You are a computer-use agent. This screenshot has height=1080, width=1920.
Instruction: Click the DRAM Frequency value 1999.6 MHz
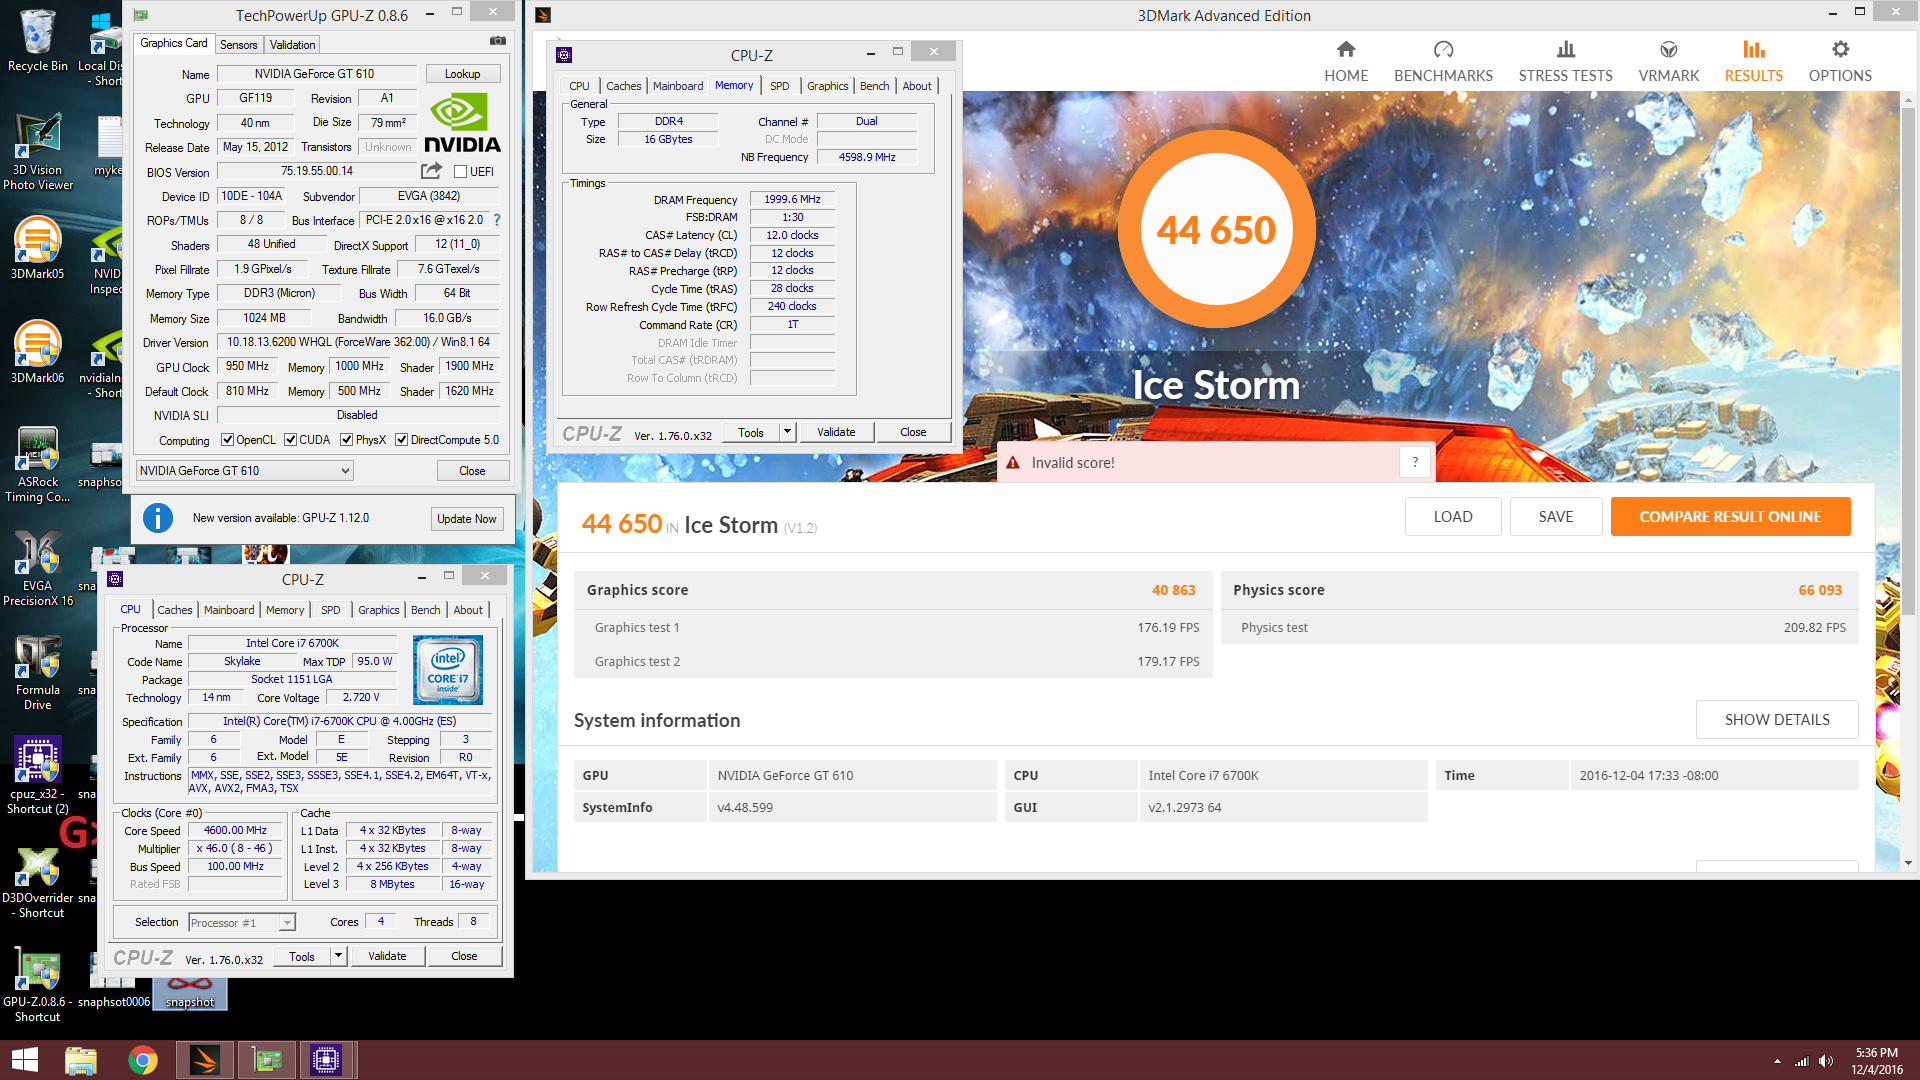[792, 199]
